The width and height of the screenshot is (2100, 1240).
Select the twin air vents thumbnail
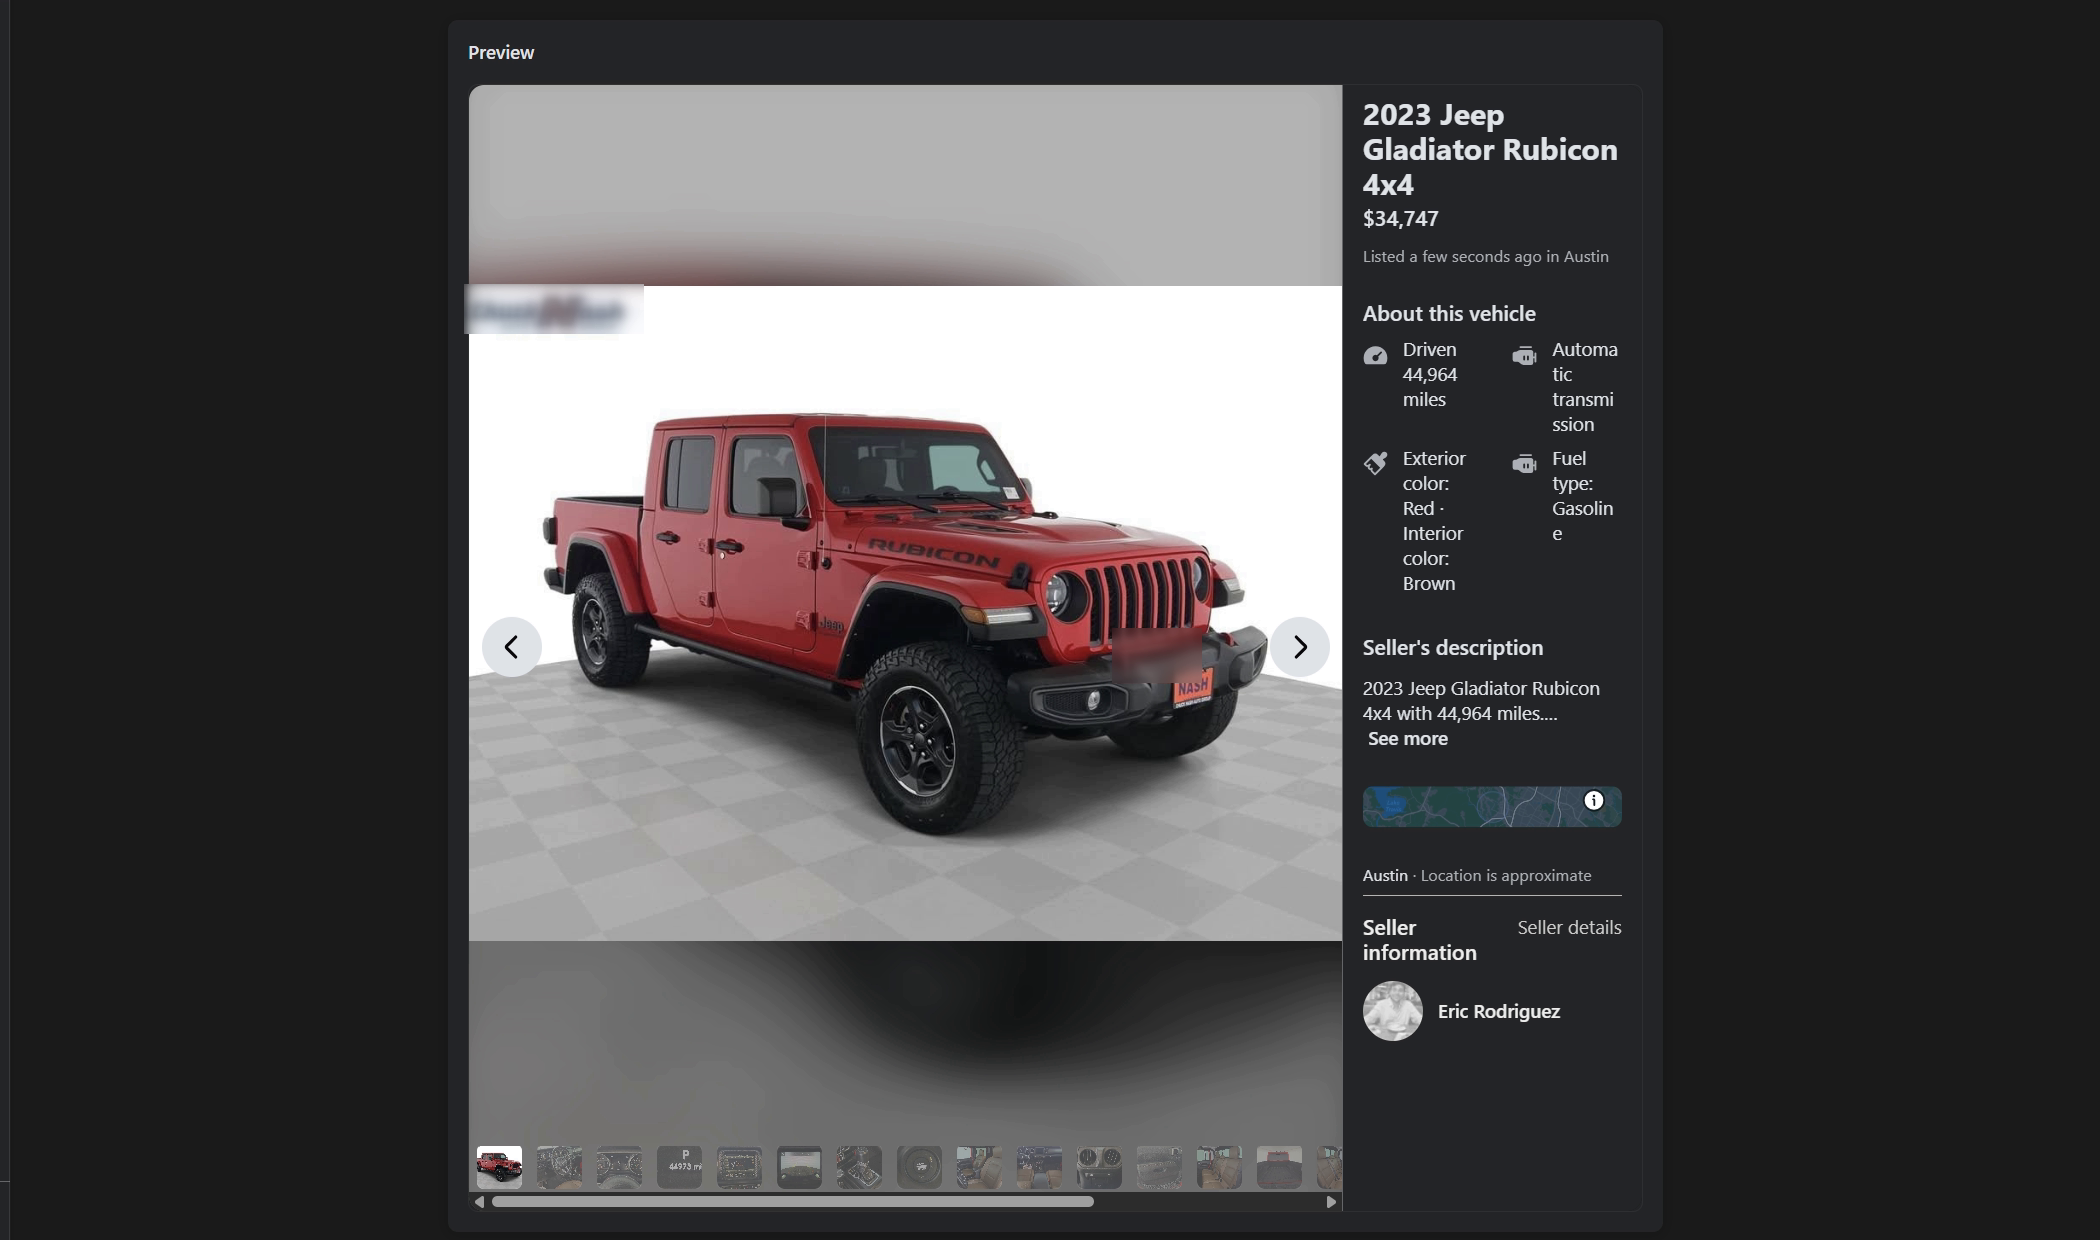pyautogui.click(x=1099, y=1168)
